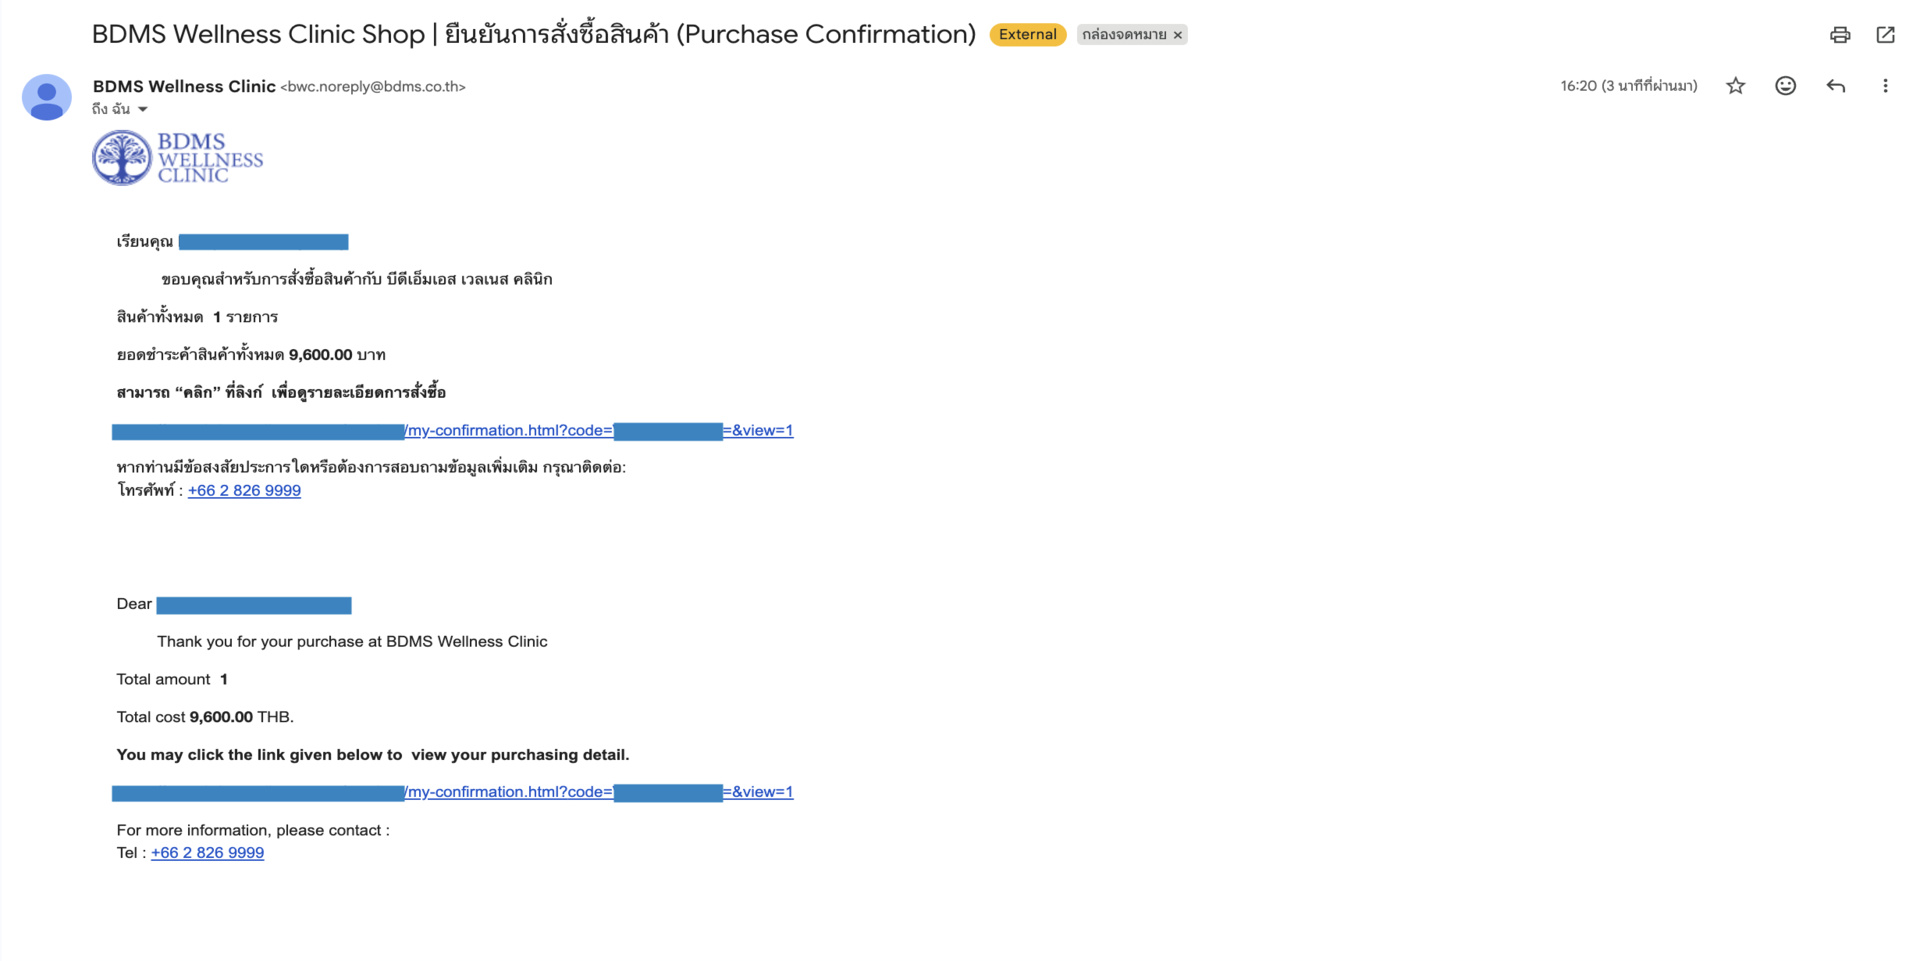
Task: Add an emoji reaction to email
Action: click(1786, 86)
